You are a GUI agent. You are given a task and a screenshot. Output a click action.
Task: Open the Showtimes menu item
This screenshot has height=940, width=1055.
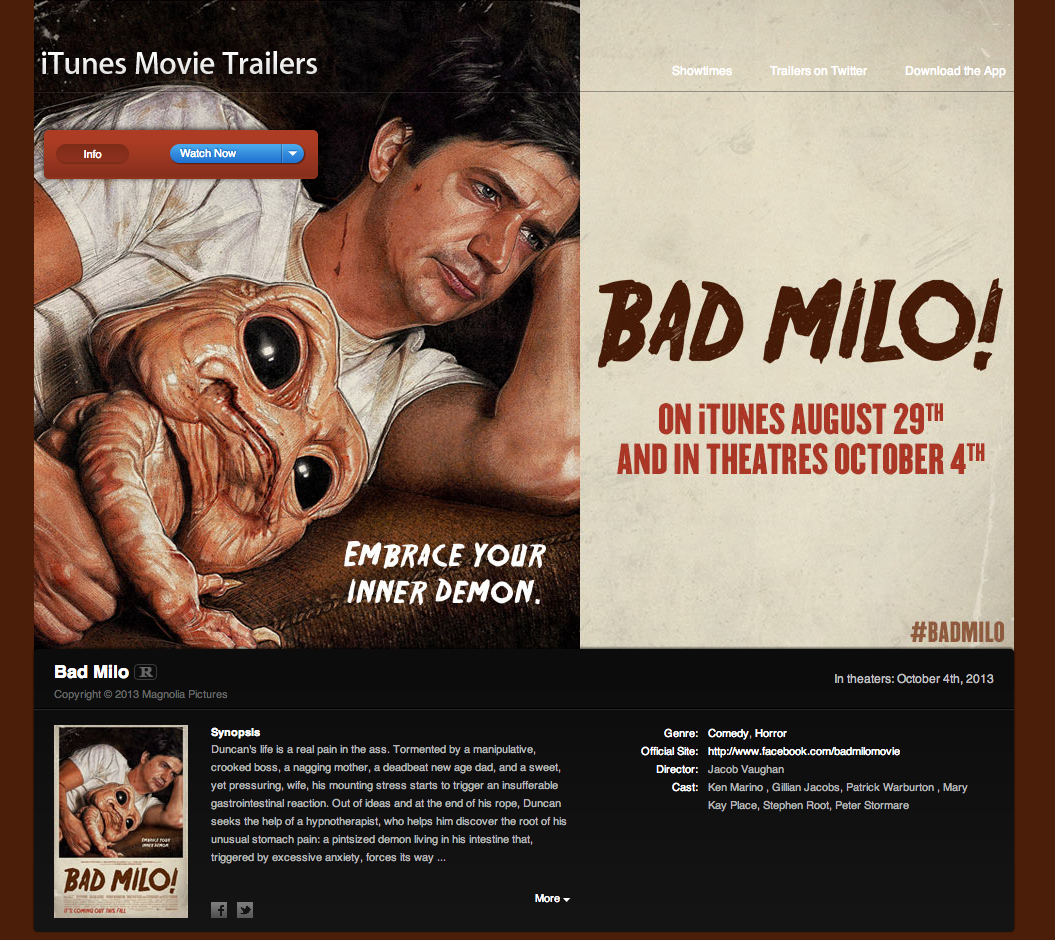pyautogui.click(x=702, y=71)
